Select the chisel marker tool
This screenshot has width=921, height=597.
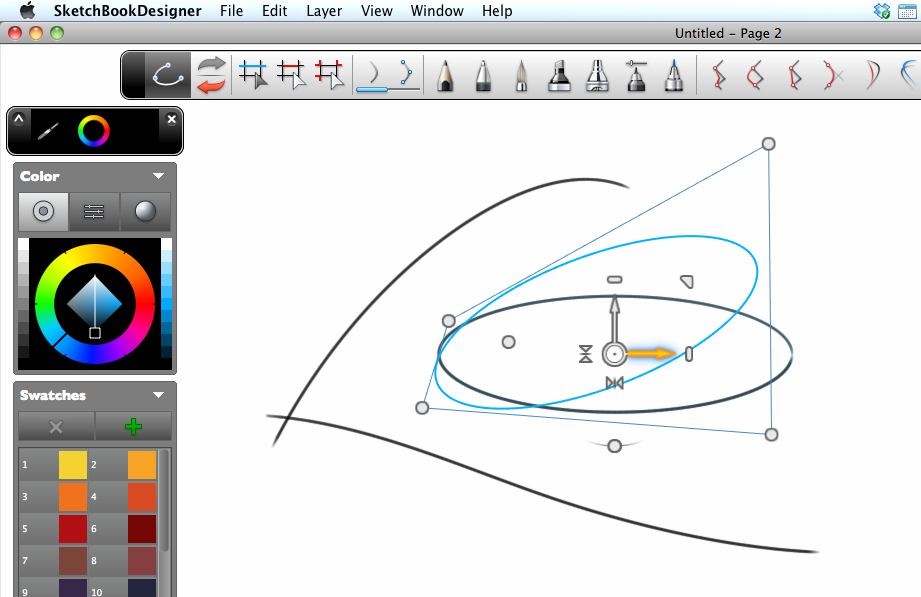(559, 75)
